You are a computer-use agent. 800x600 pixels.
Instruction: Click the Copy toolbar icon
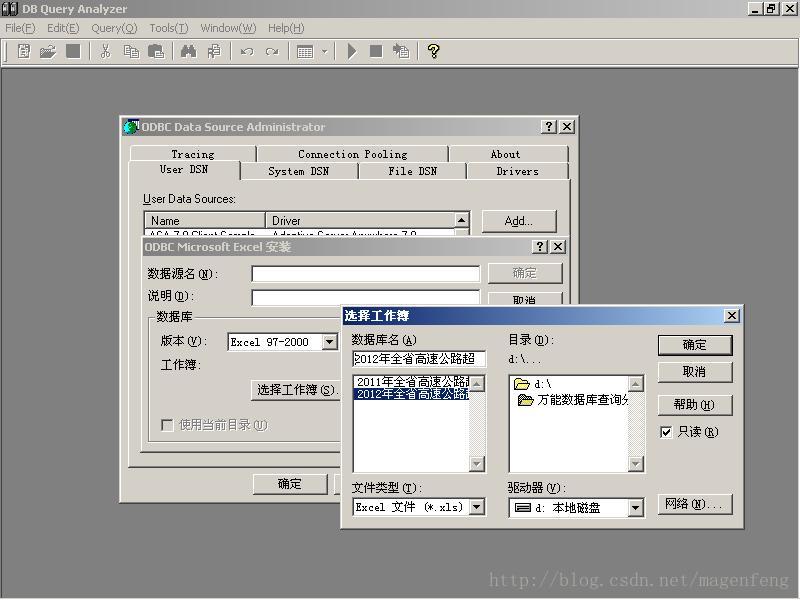[131, 51]
